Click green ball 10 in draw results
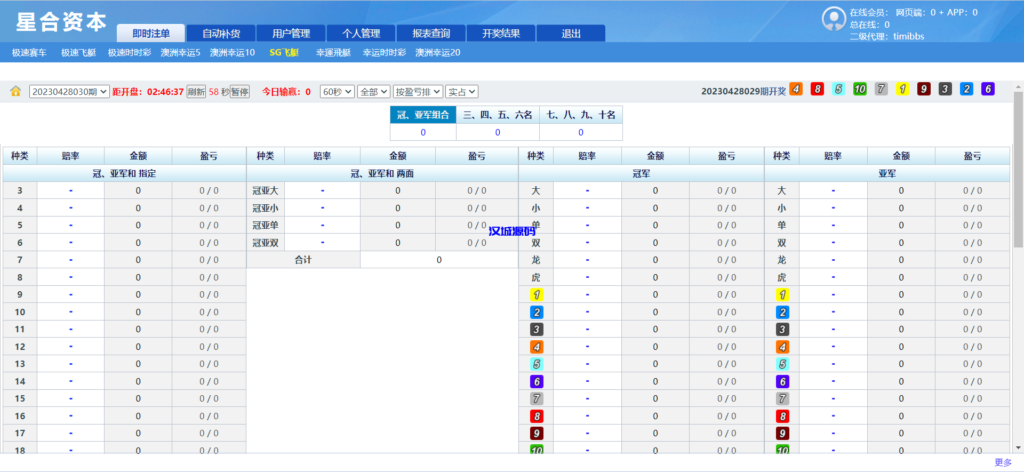1024x472 pixels. tap(860, 89)
